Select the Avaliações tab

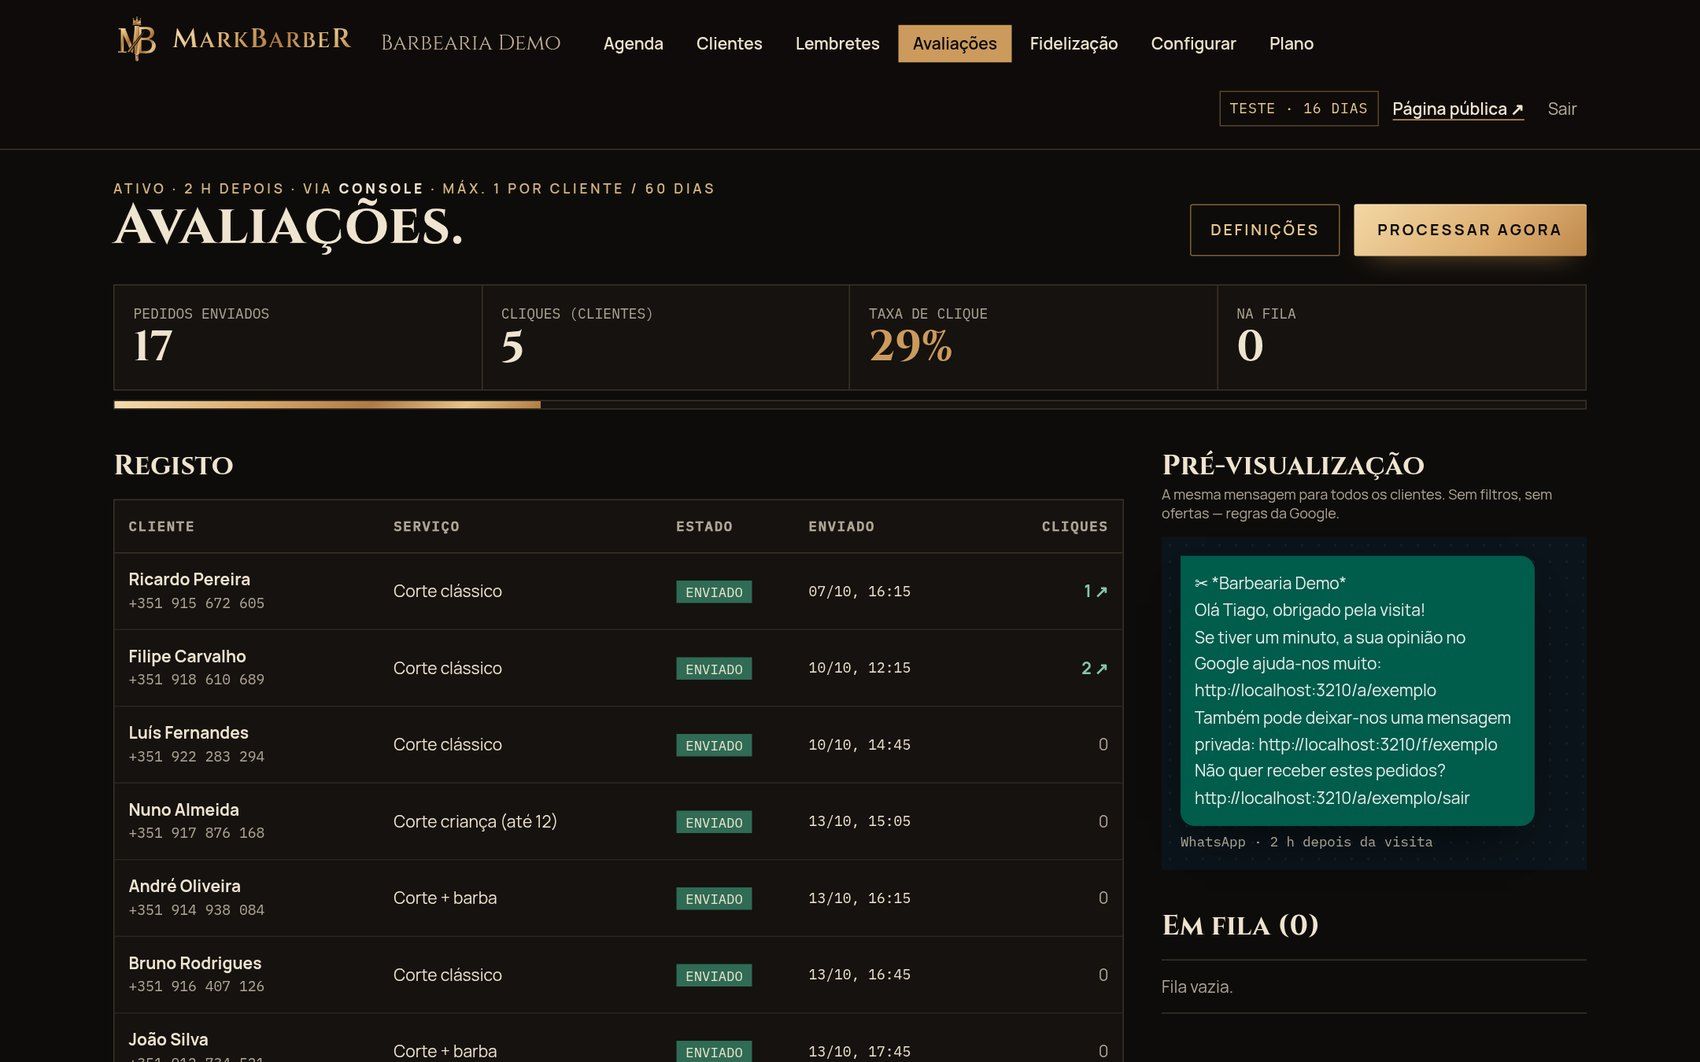click(954, 44)
